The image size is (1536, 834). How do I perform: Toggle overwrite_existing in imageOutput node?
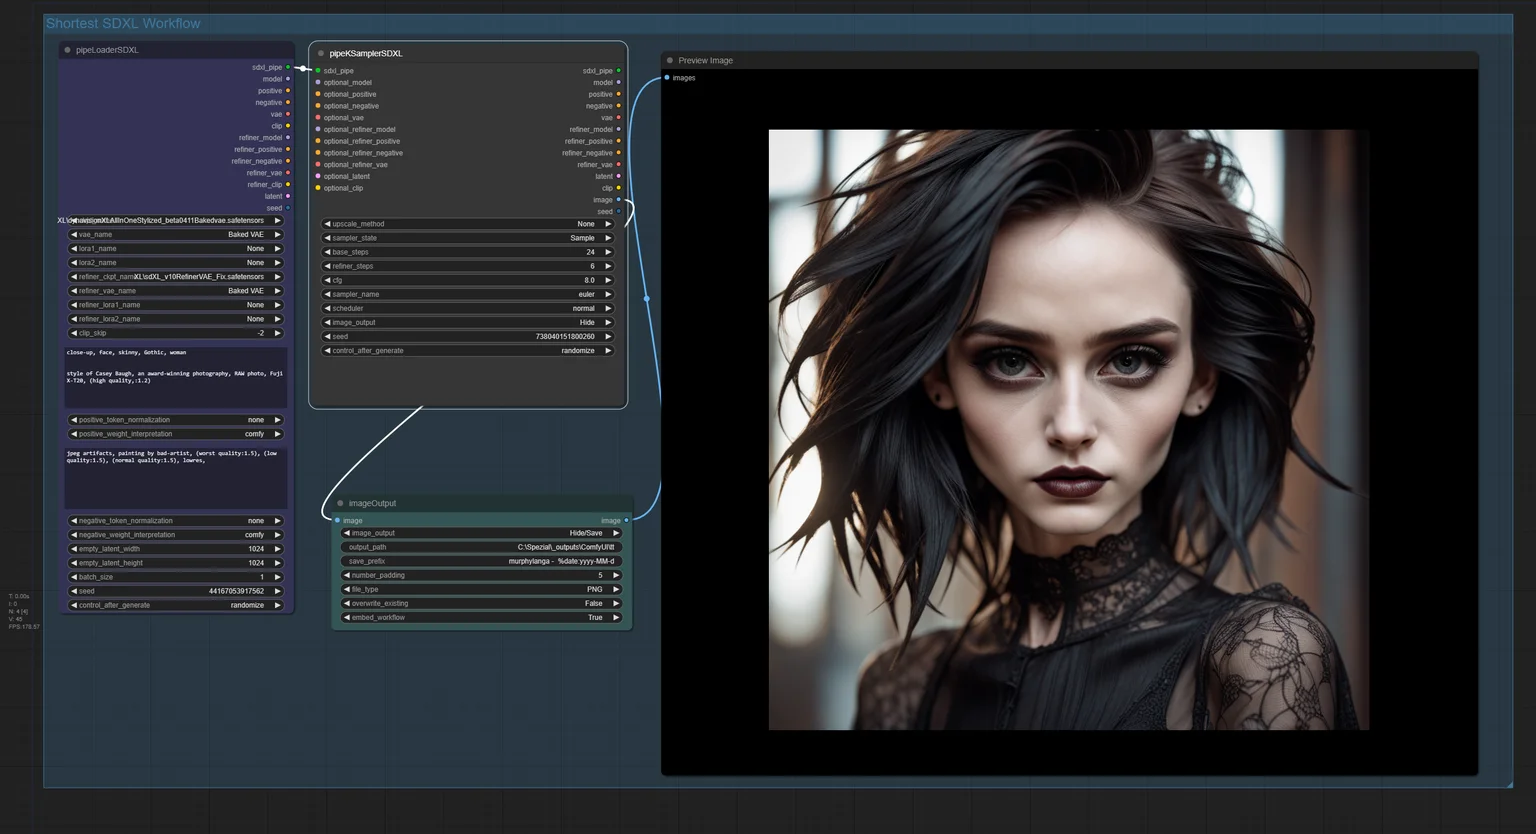tap(482, 603)
